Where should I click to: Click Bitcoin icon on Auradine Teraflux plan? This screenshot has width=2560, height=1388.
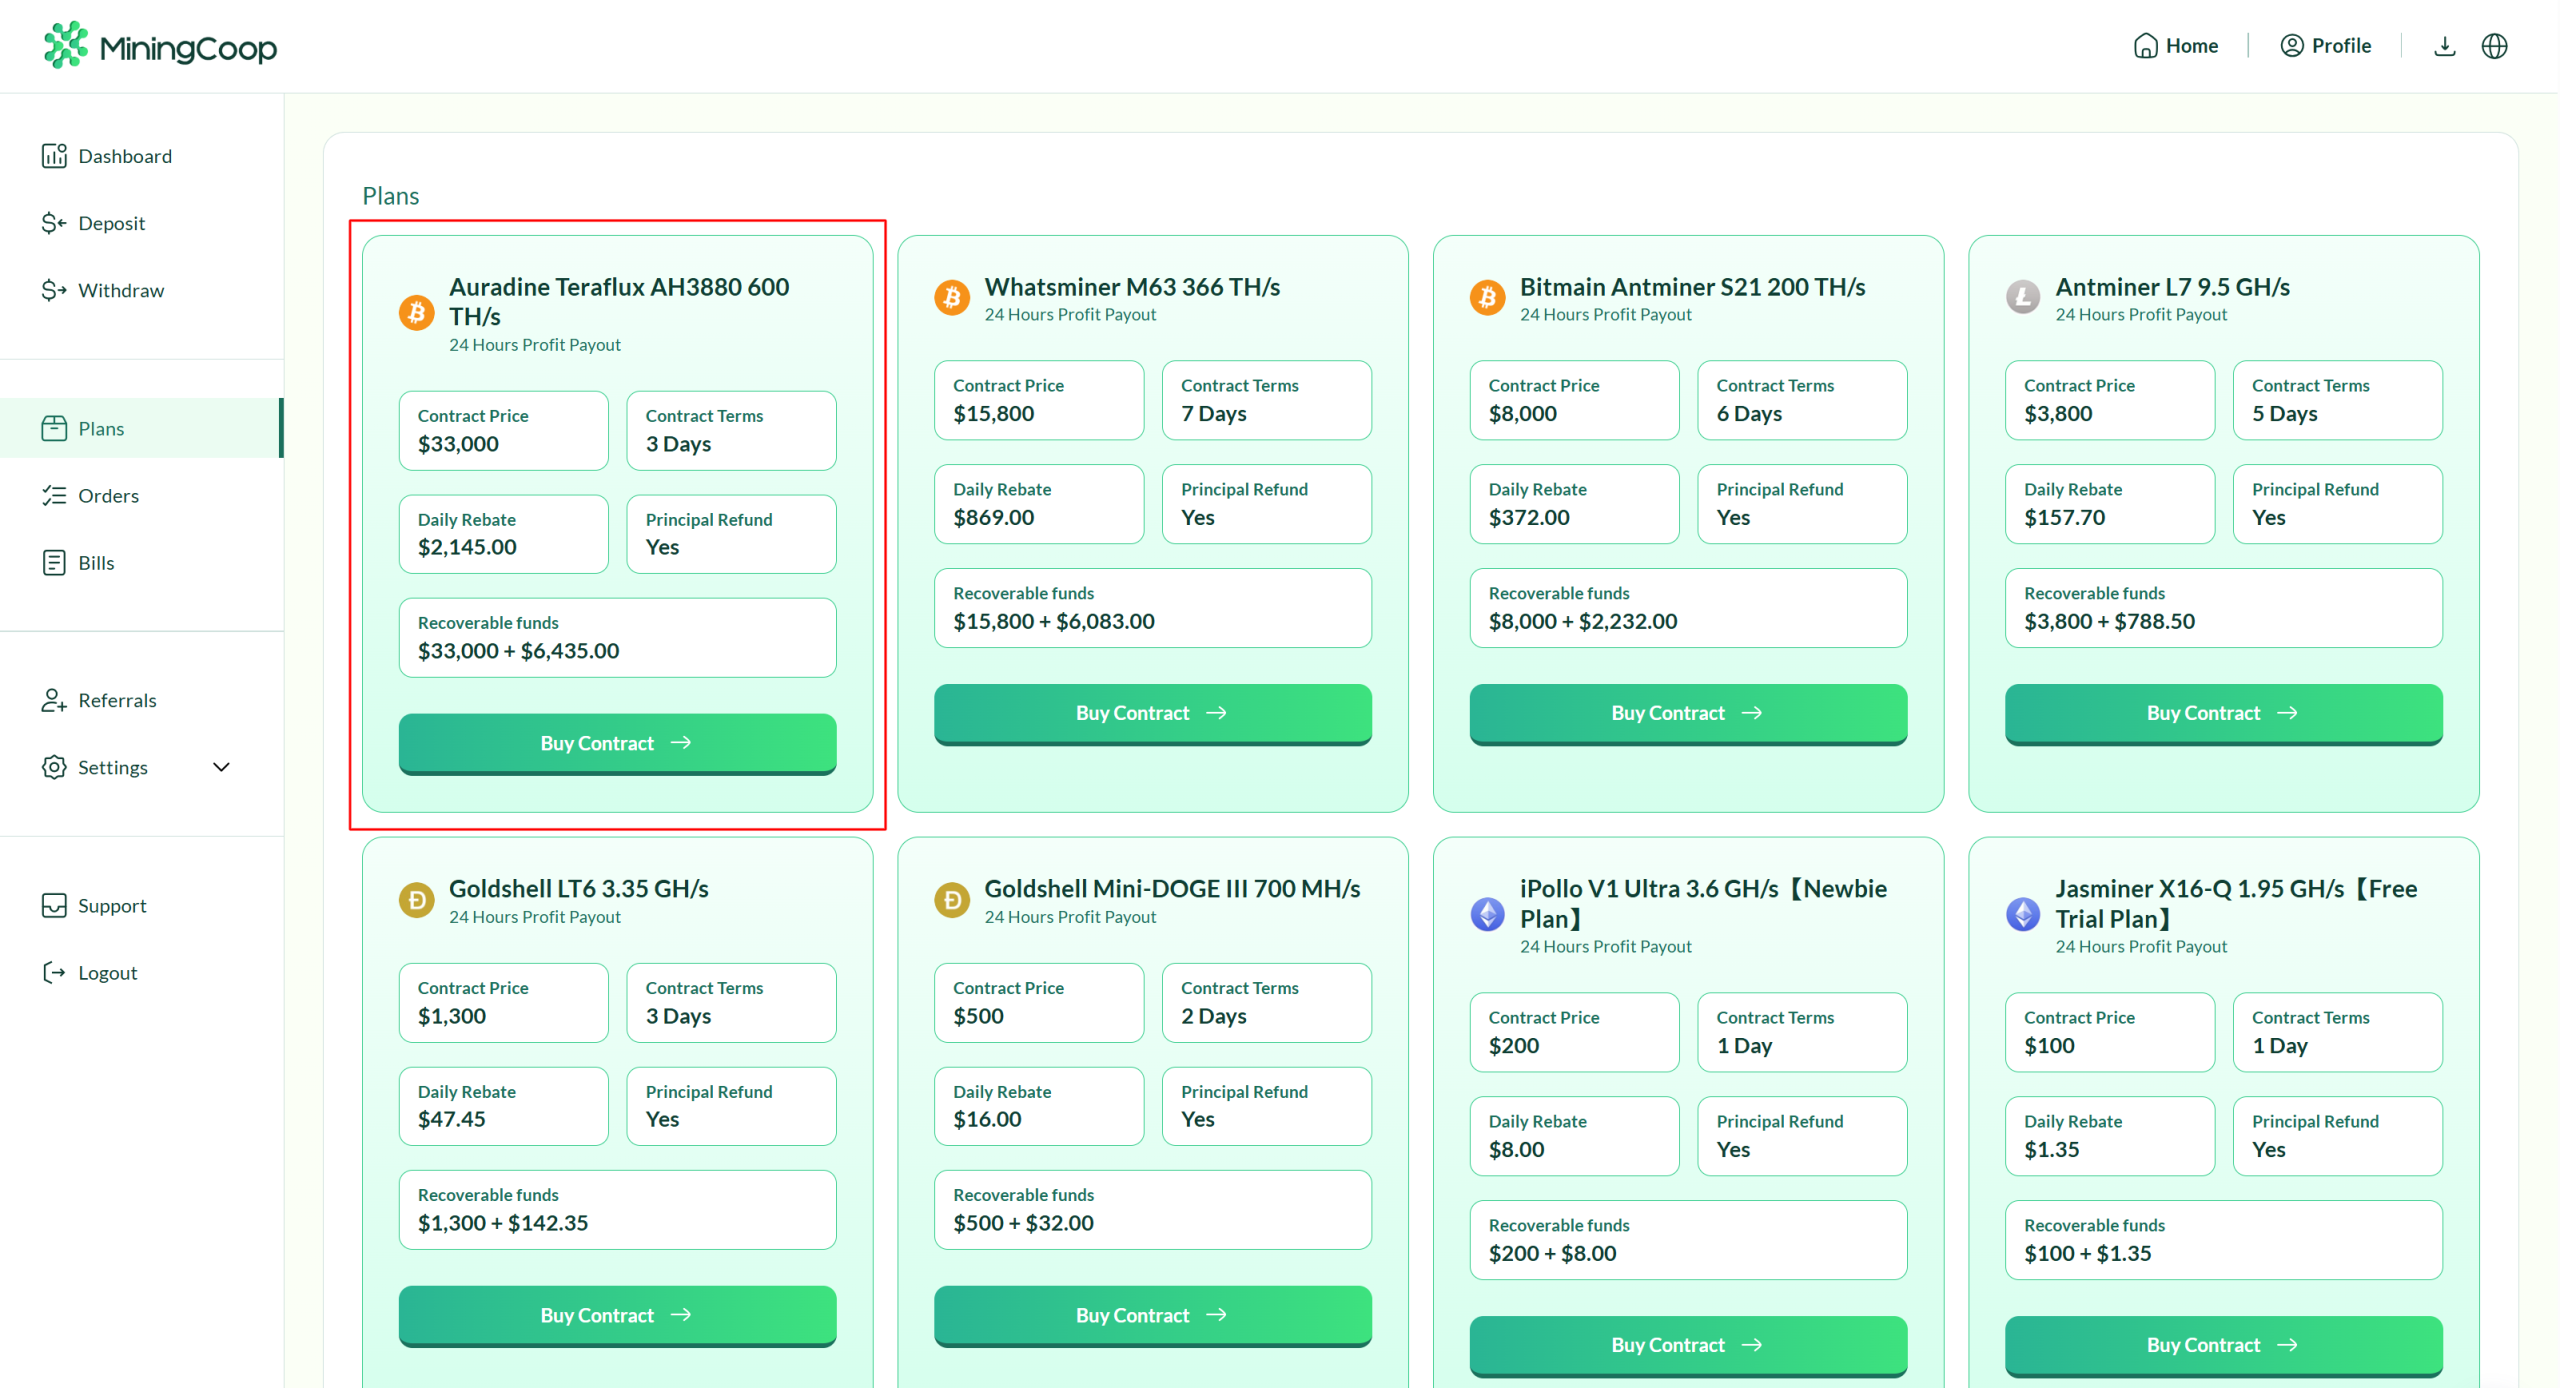point(416,313)
